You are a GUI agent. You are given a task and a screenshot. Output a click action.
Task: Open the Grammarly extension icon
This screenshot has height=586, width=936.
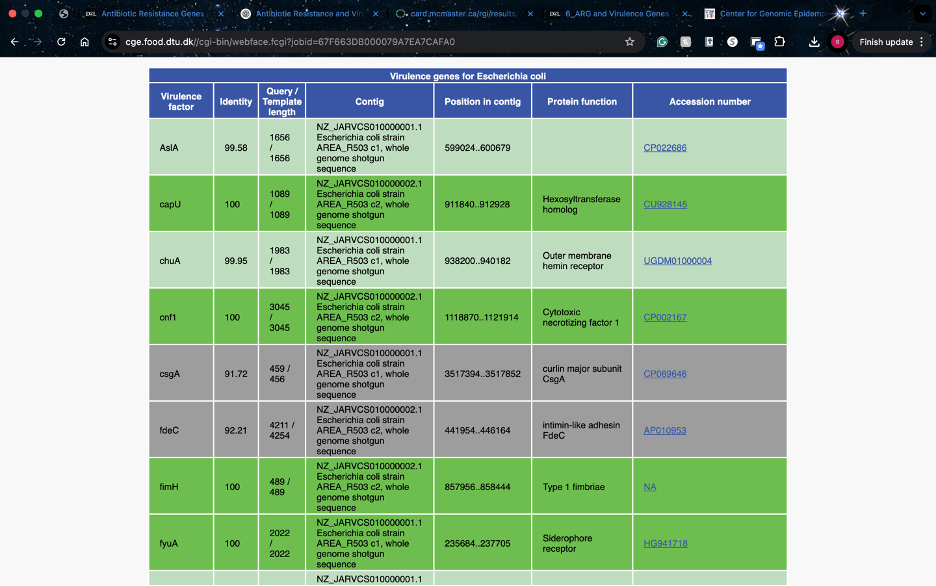click(662, 42)
